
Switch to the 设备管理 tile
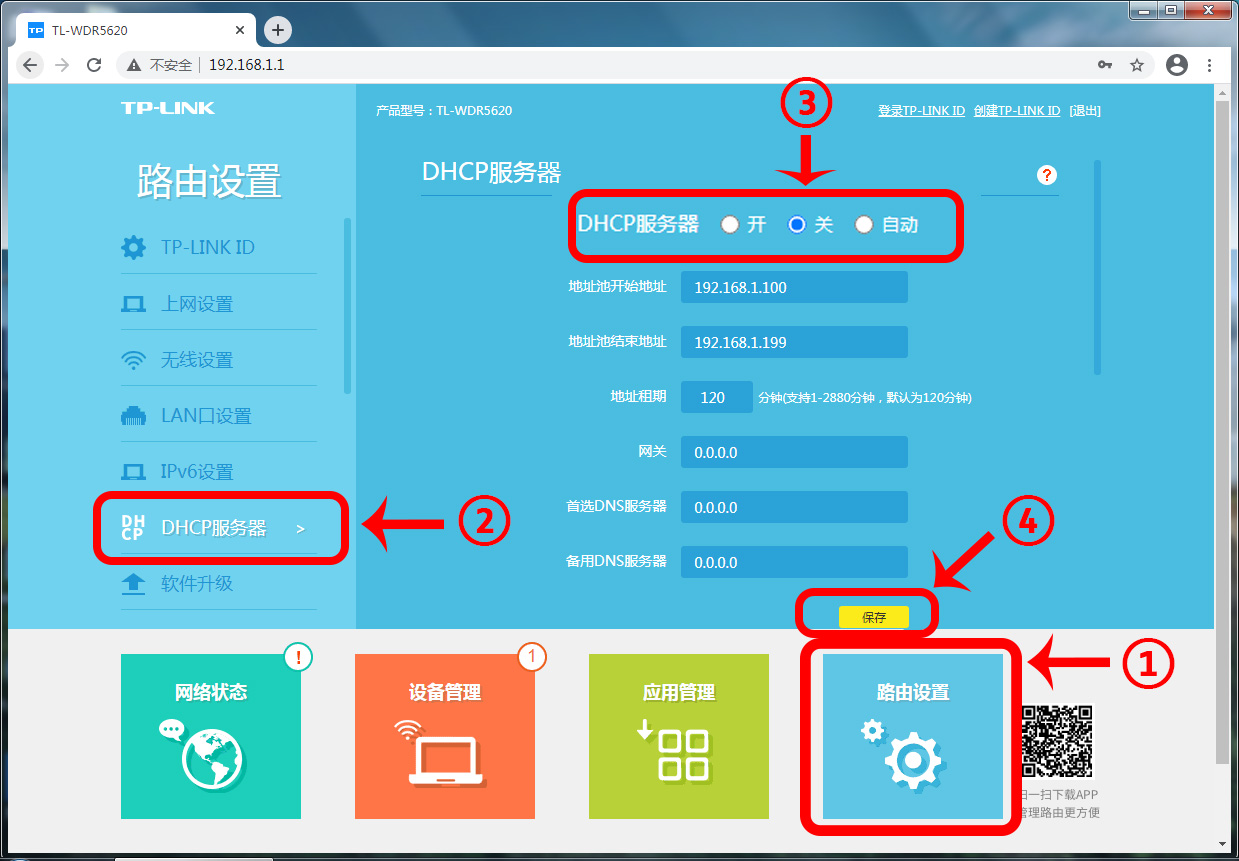[445, 736]
